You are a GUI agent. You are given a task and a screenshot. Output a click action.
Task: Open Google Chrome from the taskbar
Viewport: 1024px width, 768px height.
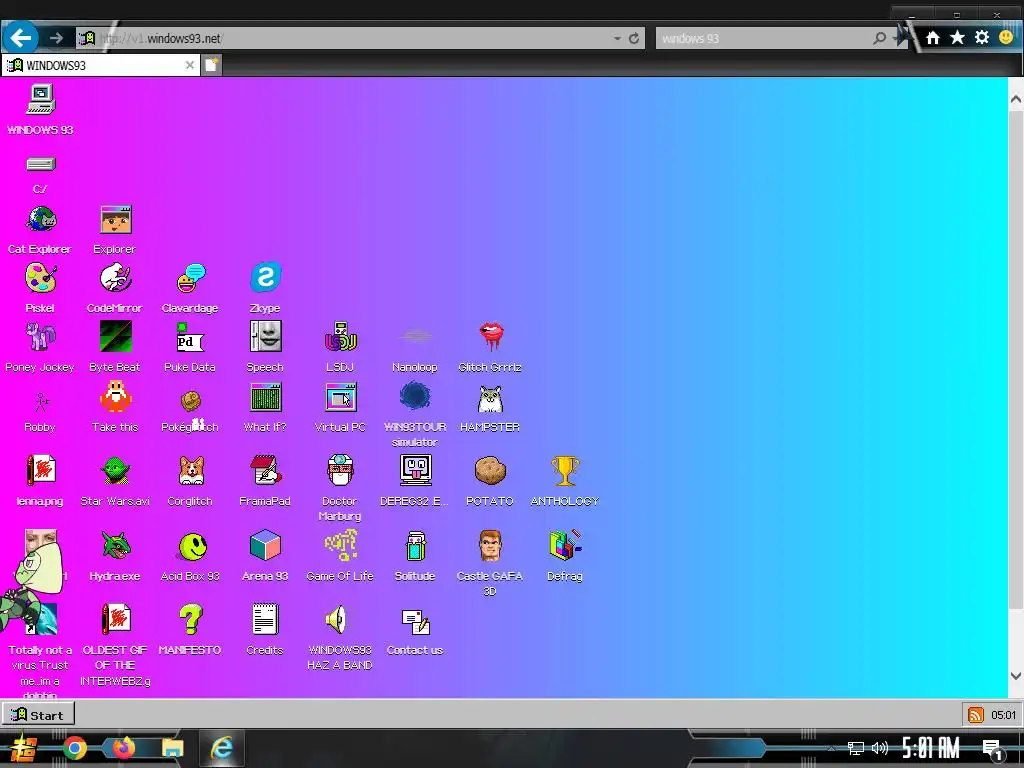coord(74,747)
